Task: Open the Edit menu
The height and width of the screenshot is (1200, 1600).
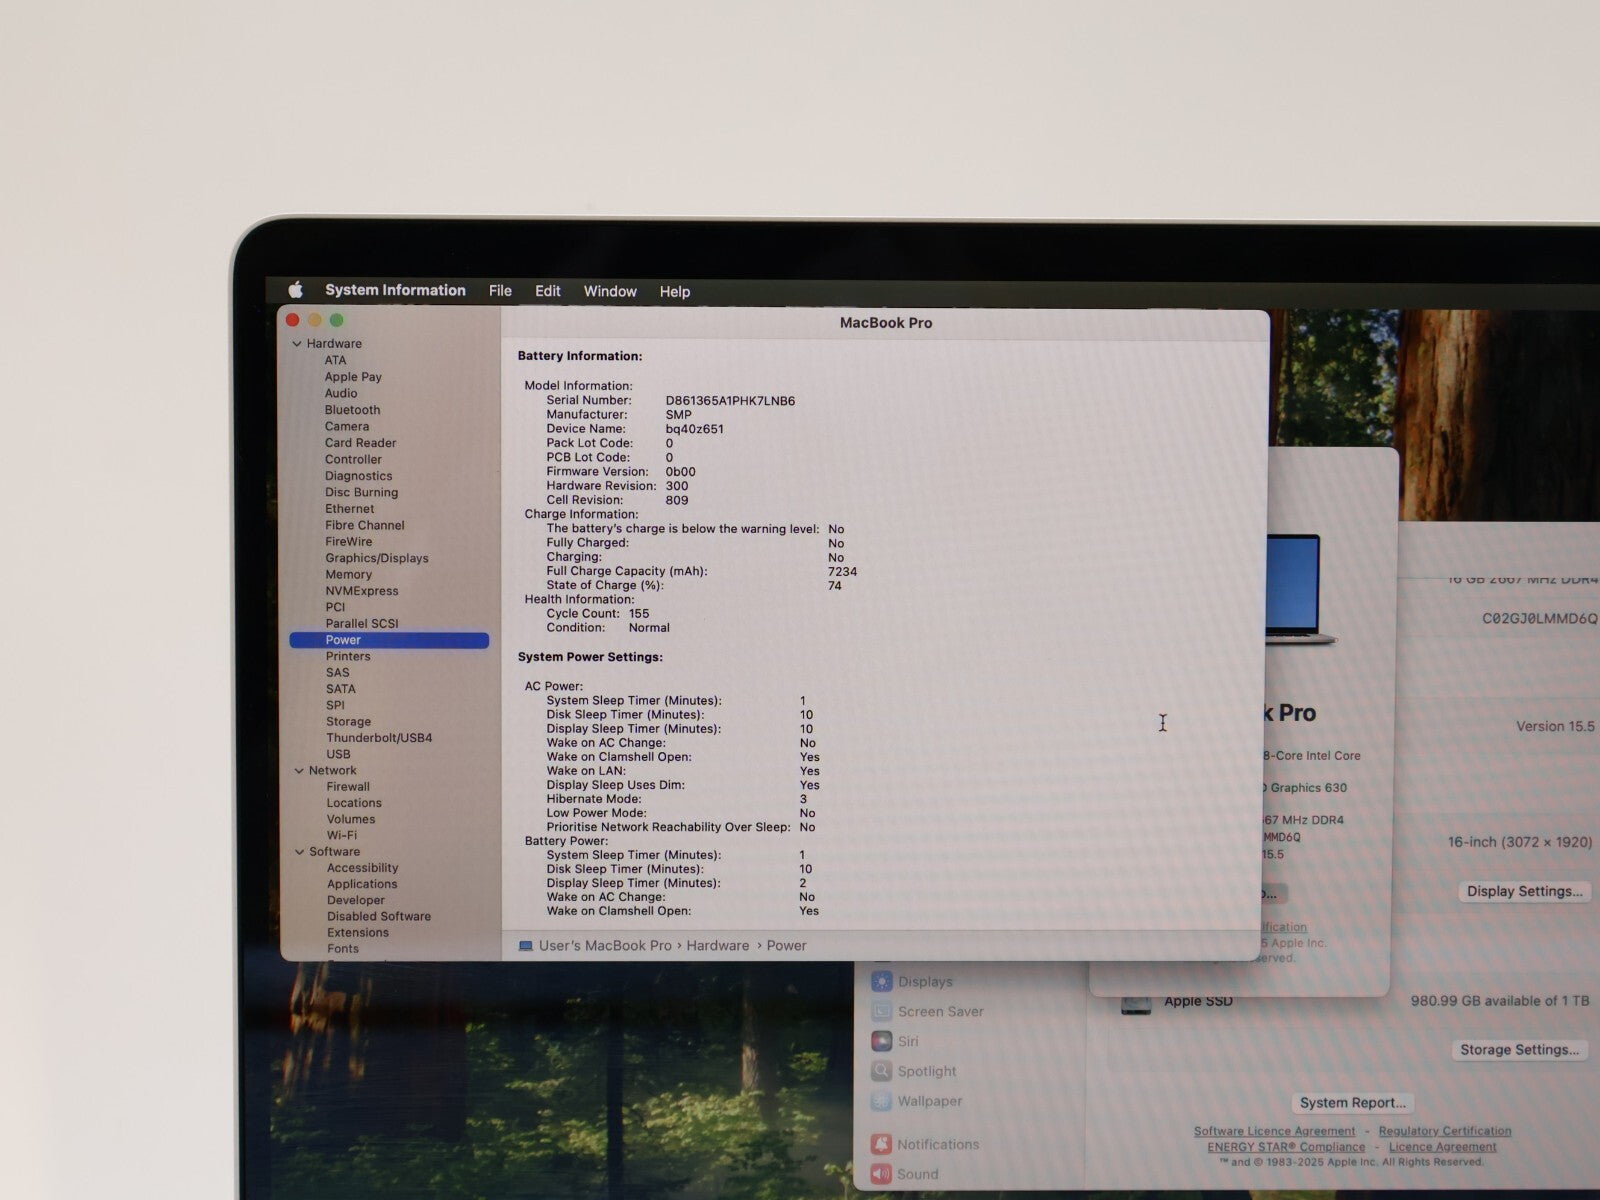Action: coord(547,291)
